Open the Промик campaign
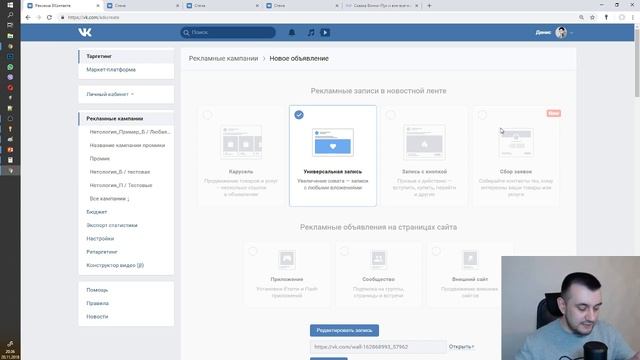 100,158
